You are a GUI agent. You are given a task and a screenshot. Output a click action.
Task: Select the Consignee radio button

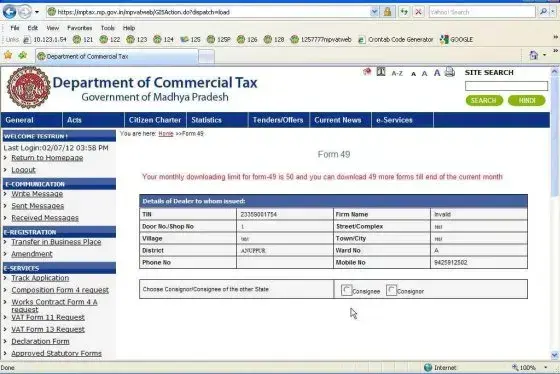[x=346, y=290]
